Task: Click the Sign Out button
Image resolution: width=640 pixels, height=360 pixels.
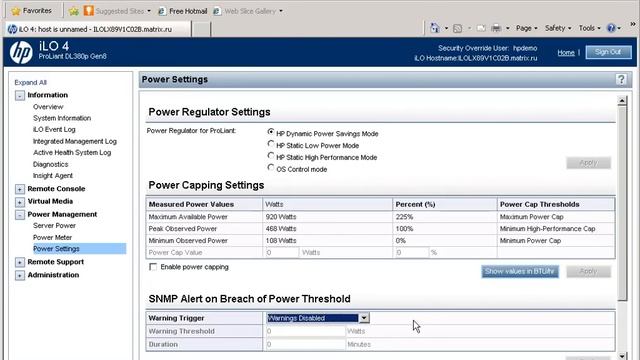Action: coord(608,52)
